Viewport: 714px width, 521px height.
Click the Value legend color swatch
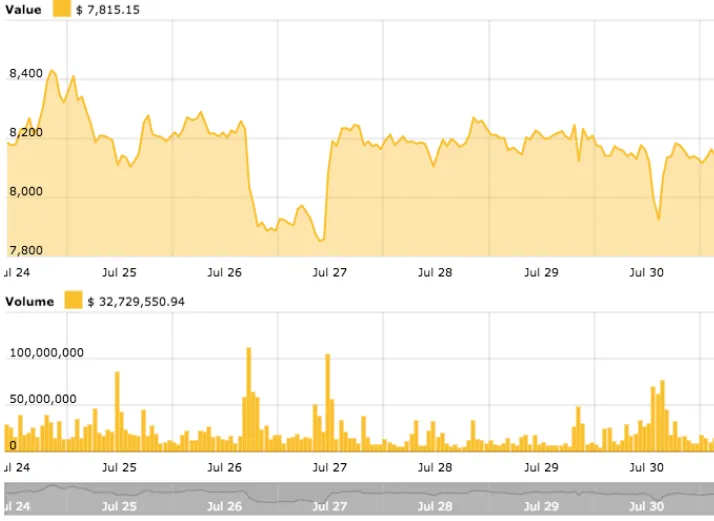pos(61,9)
